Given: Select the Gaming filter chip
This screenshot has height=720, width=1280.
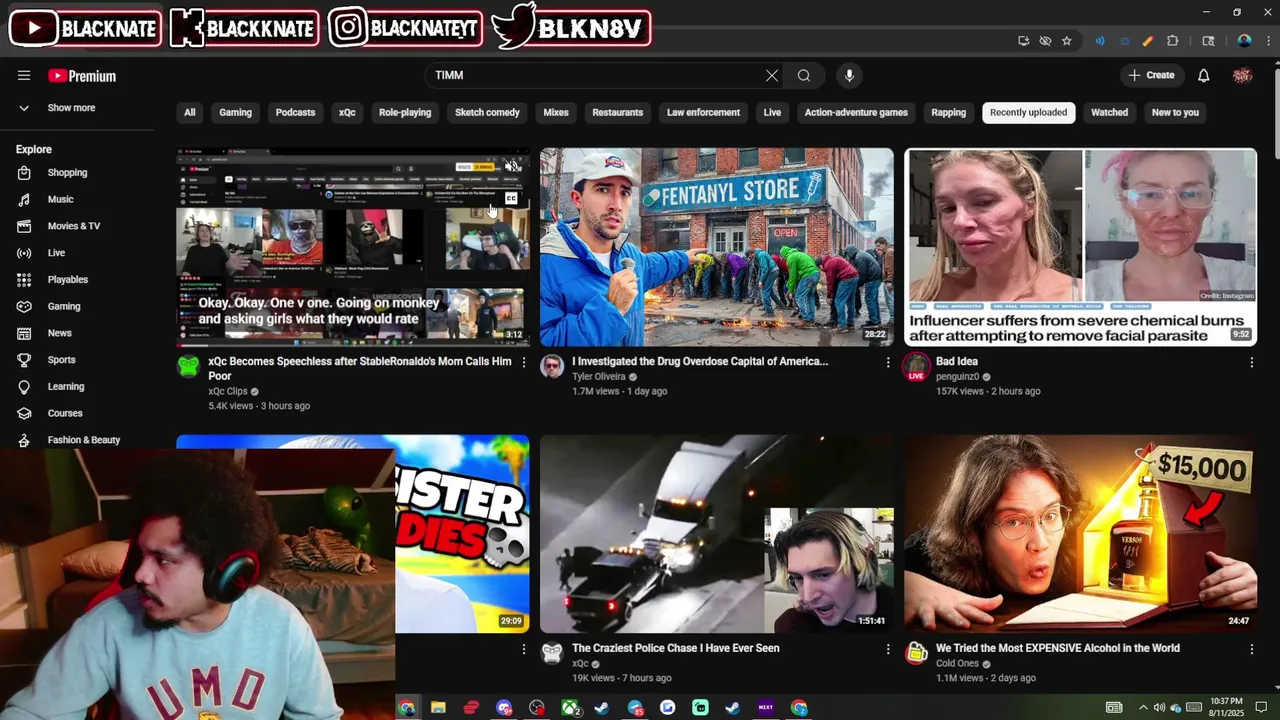Looking at the screenshot, I should 236,113.
